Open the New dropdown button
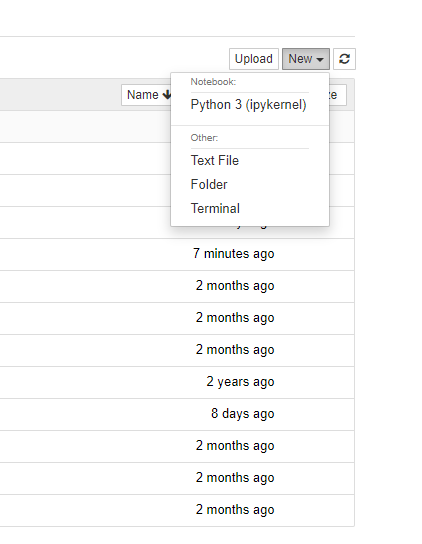 coord(306,59)
